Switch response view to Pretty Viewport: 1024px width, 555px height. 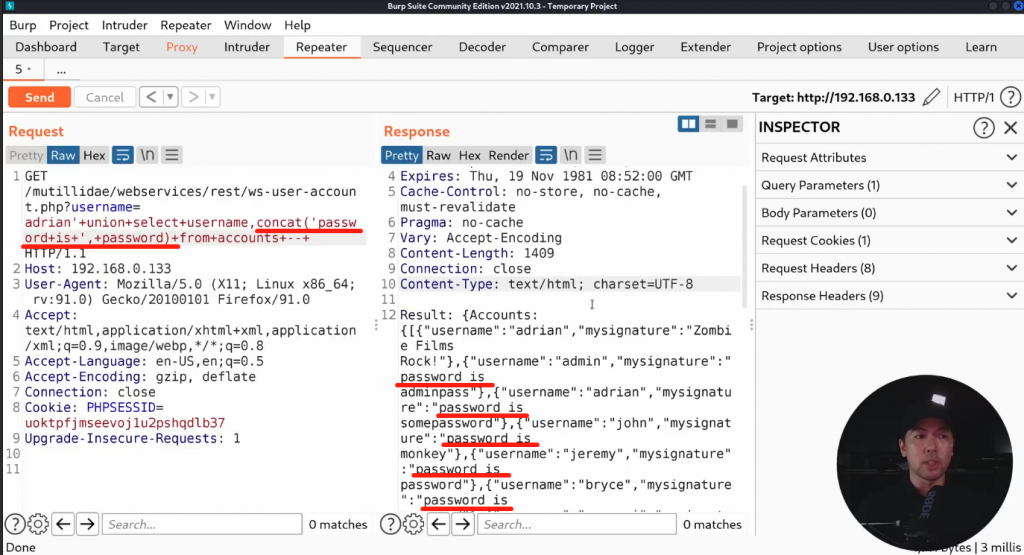[x=401, y=155]
